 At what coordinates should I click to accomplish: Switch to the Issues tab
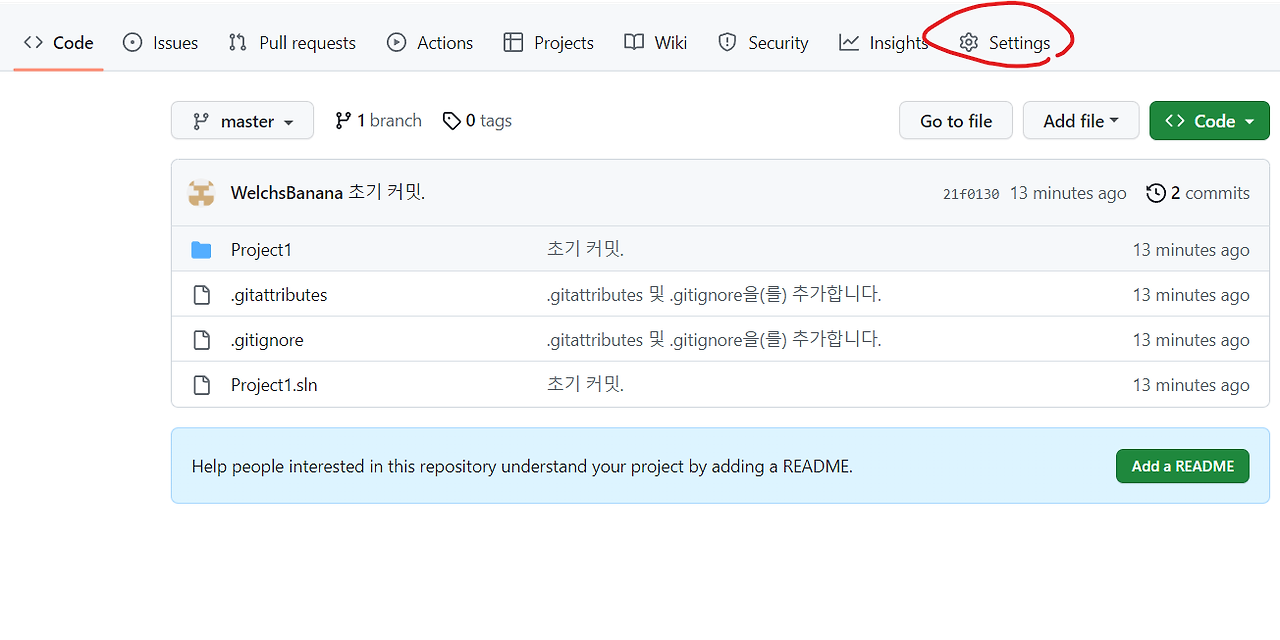[x=160, y=43]
